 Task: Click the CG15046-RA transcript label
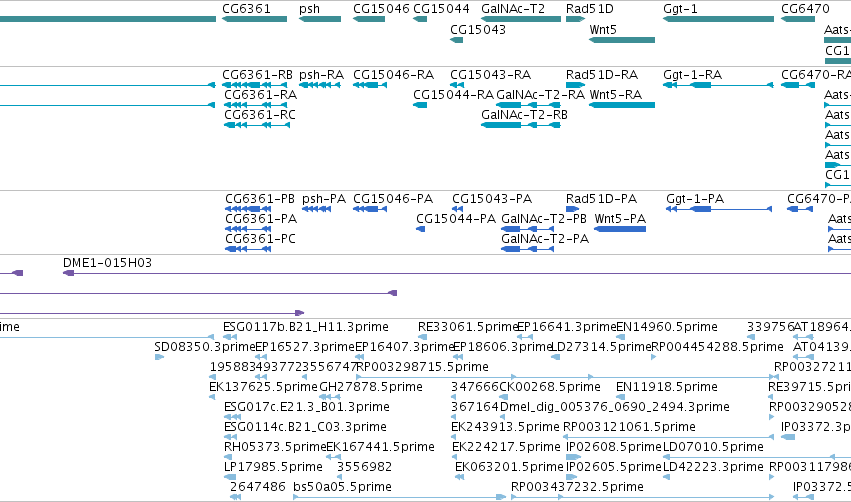click(393, 74)
